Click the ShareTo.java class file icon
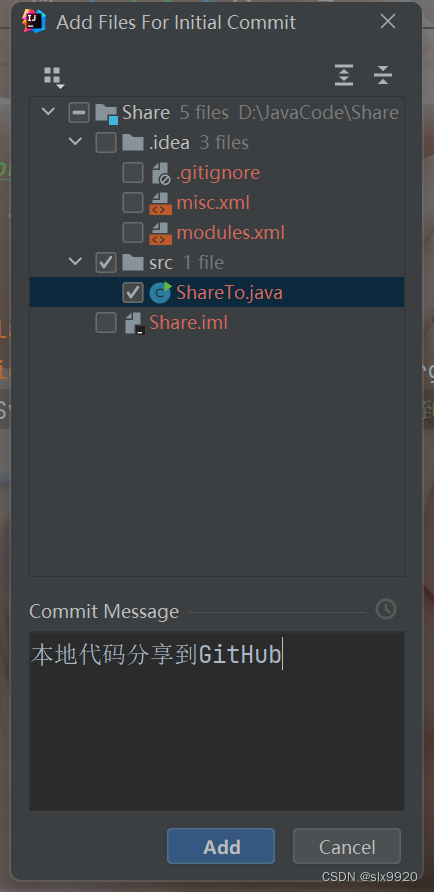Screen dimensions: 434x892 160,292
